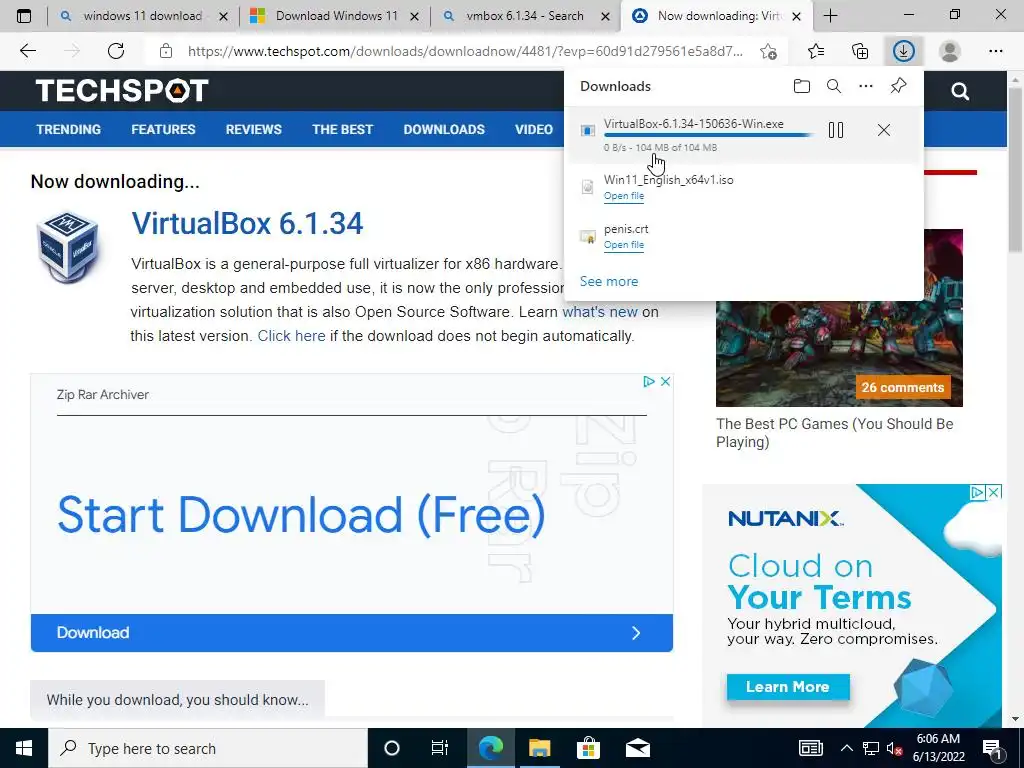Open the what's new link
The width and height of the screenshot is (1024, 768).
pos(600,312)
